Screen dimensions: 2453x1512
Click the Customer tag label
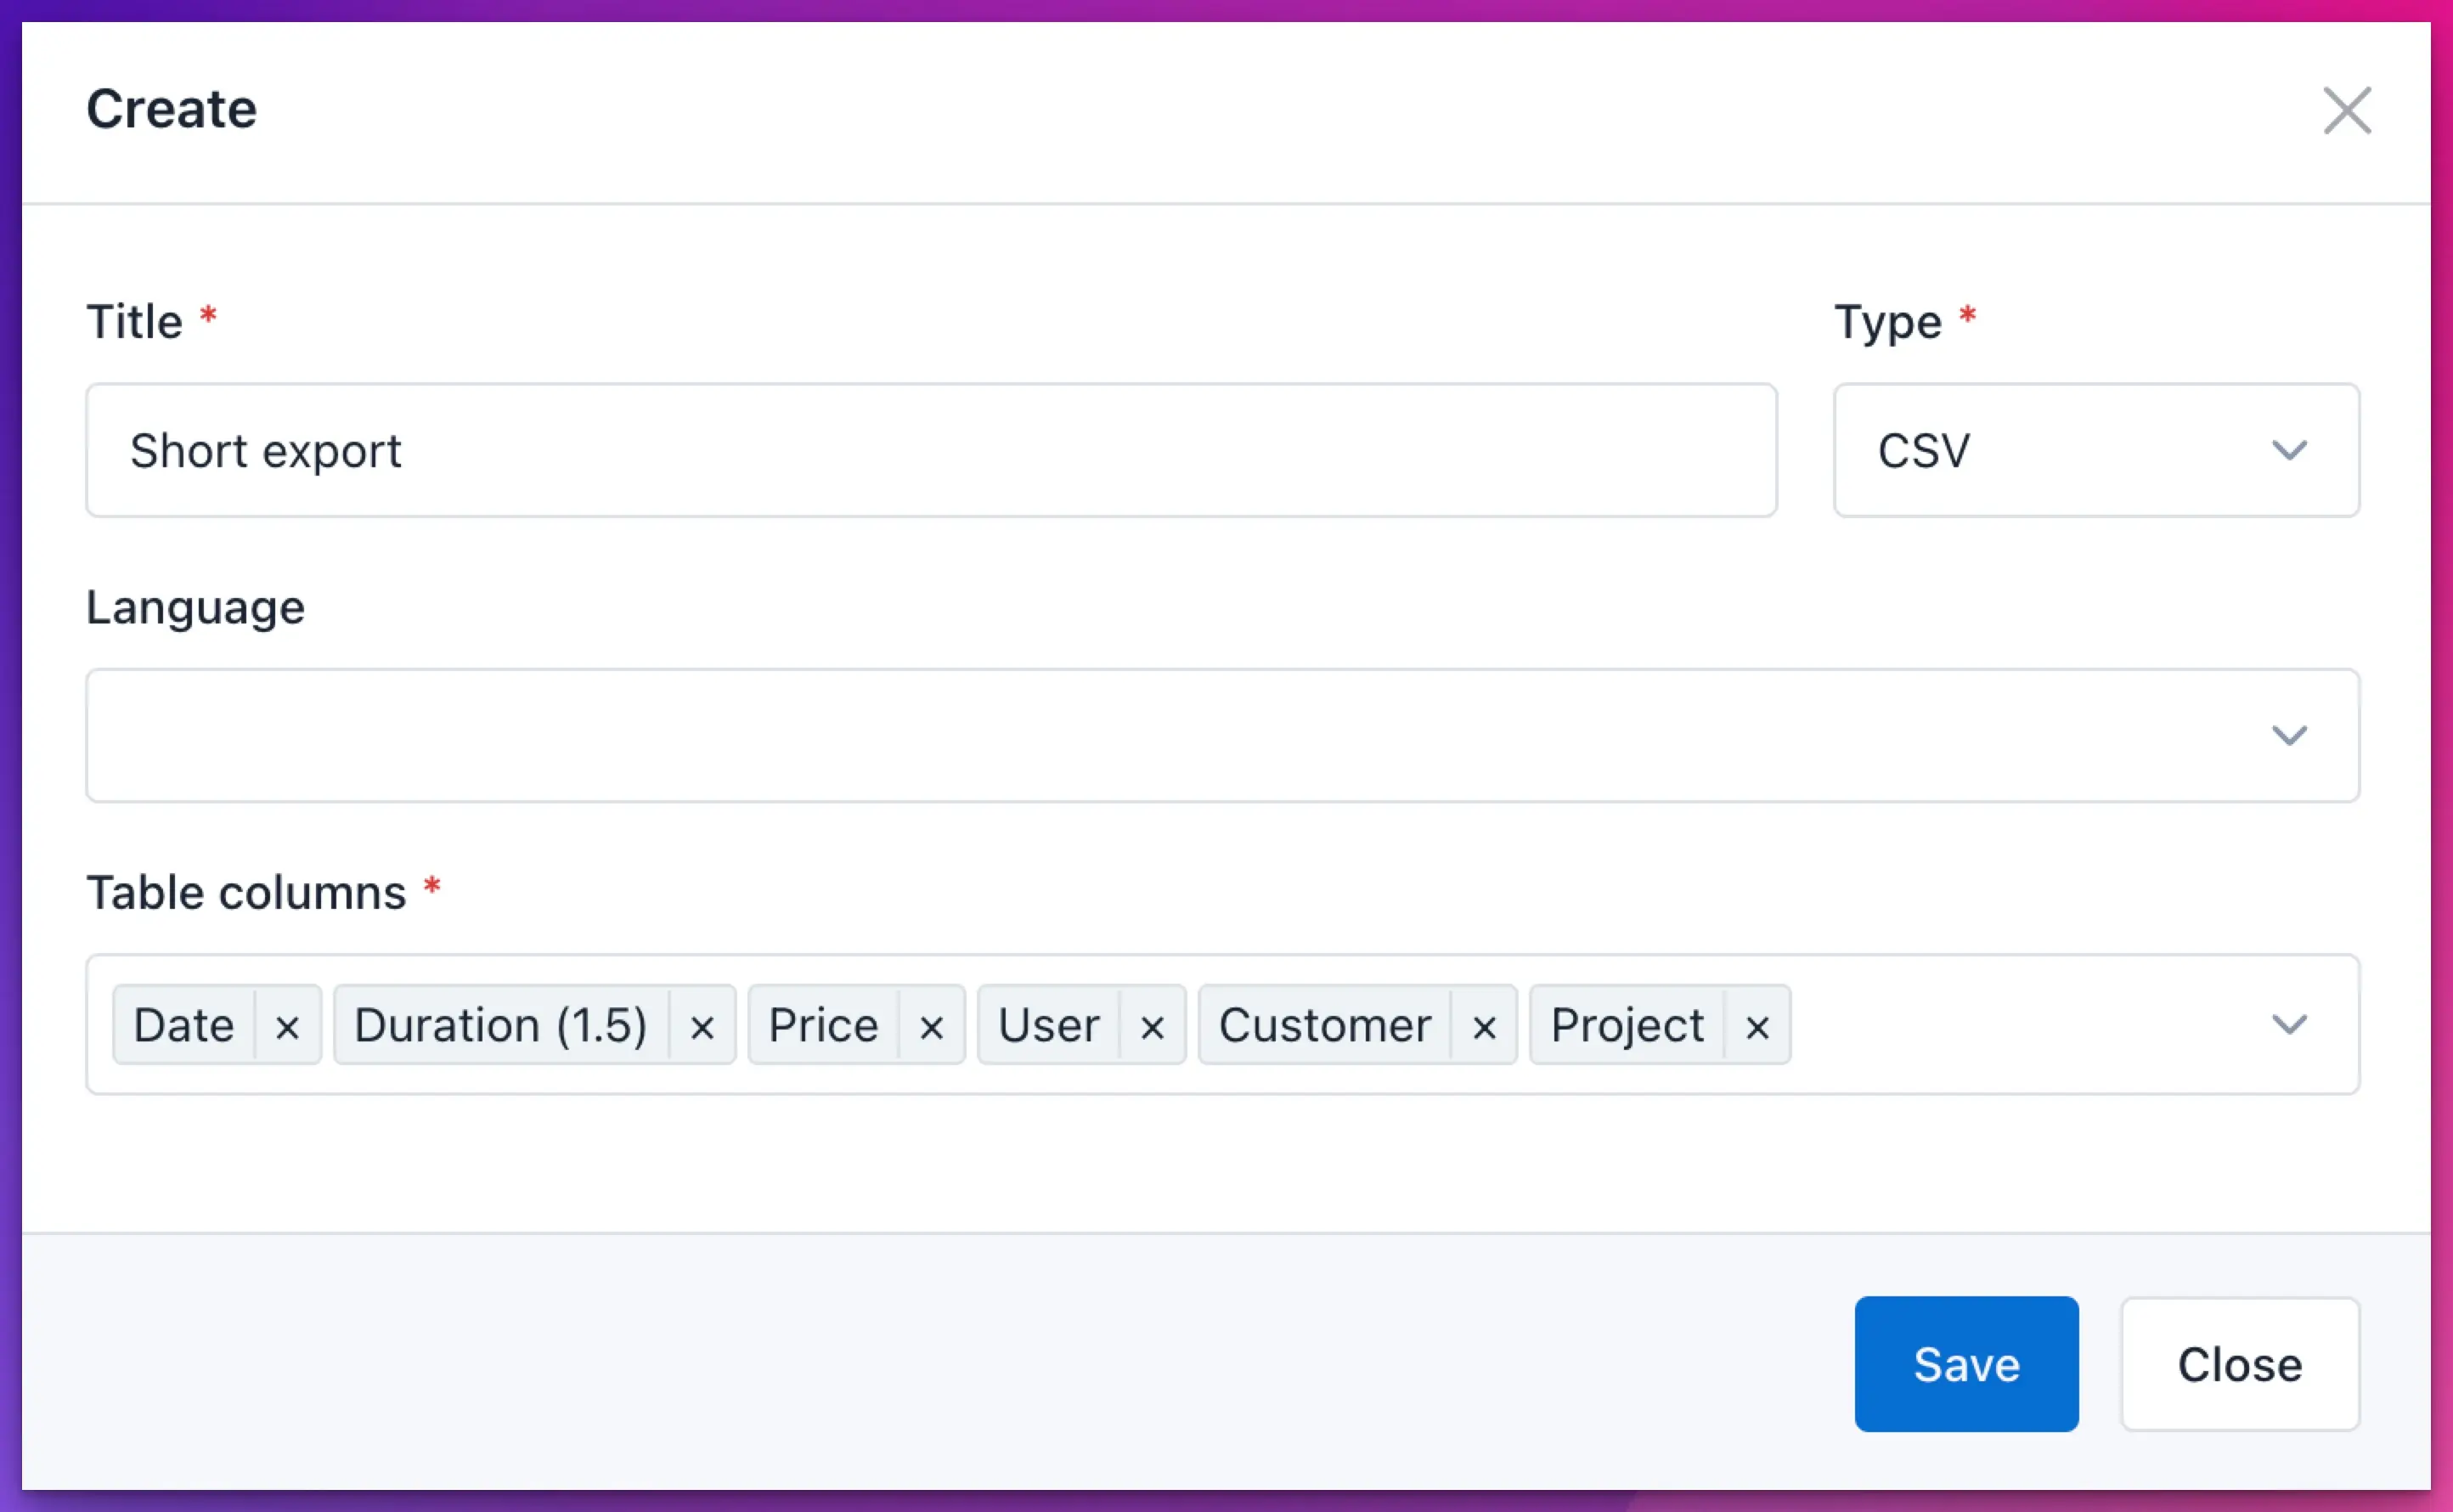(x=1325, y=1026)
